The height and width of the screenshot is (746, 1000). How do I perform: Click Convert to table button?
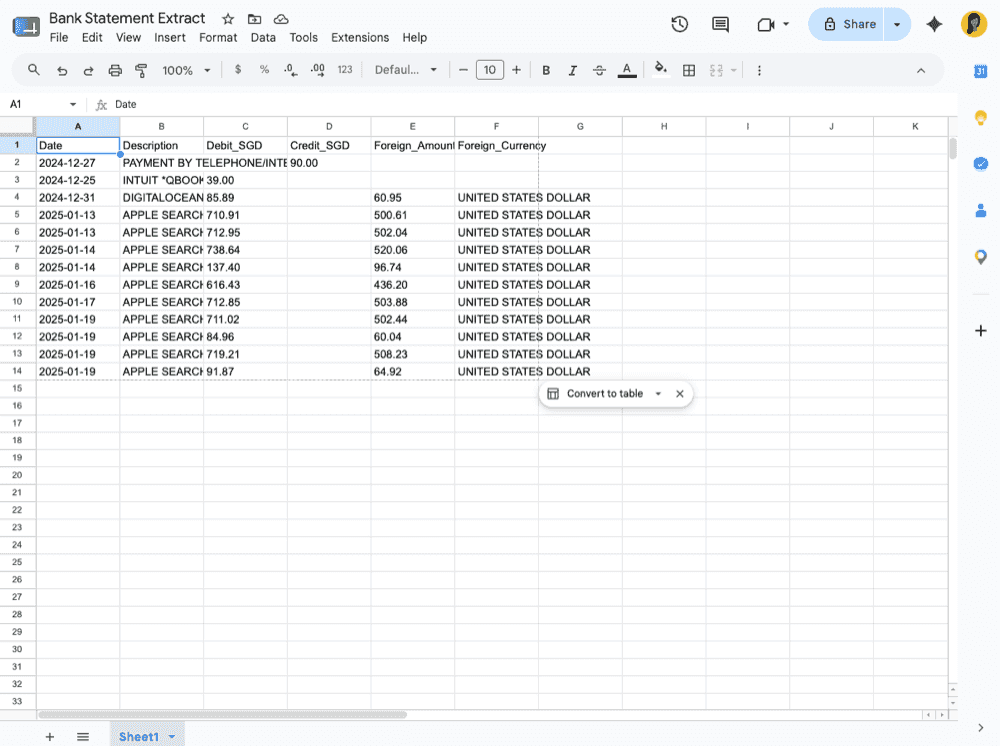pyautogui.click(x=596, y=393)
